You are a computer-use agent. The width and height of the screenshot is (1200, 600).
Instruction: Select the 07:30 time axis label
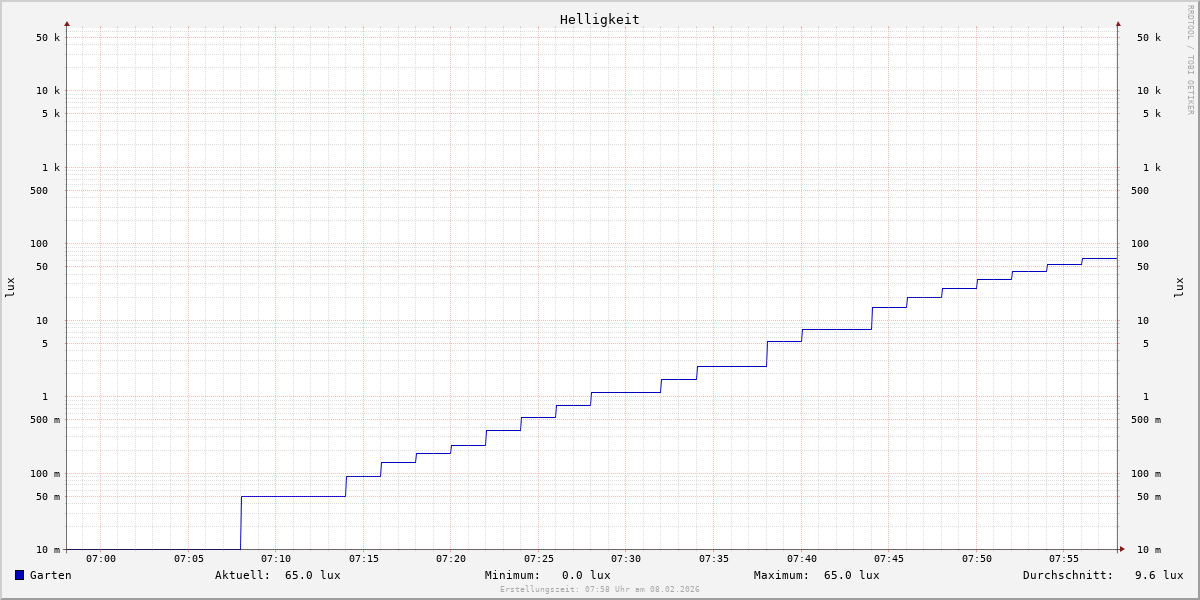[x=626, y=559]
